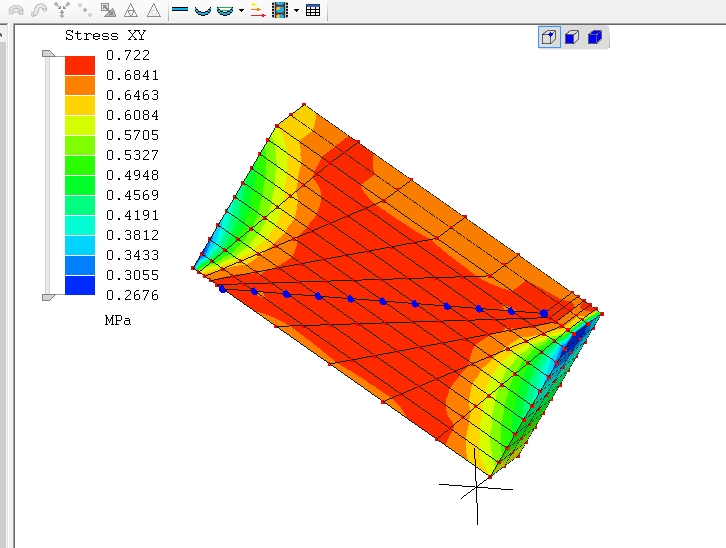Show the undeformed shape icon
The image size is (726, 548).
(180, 10)
